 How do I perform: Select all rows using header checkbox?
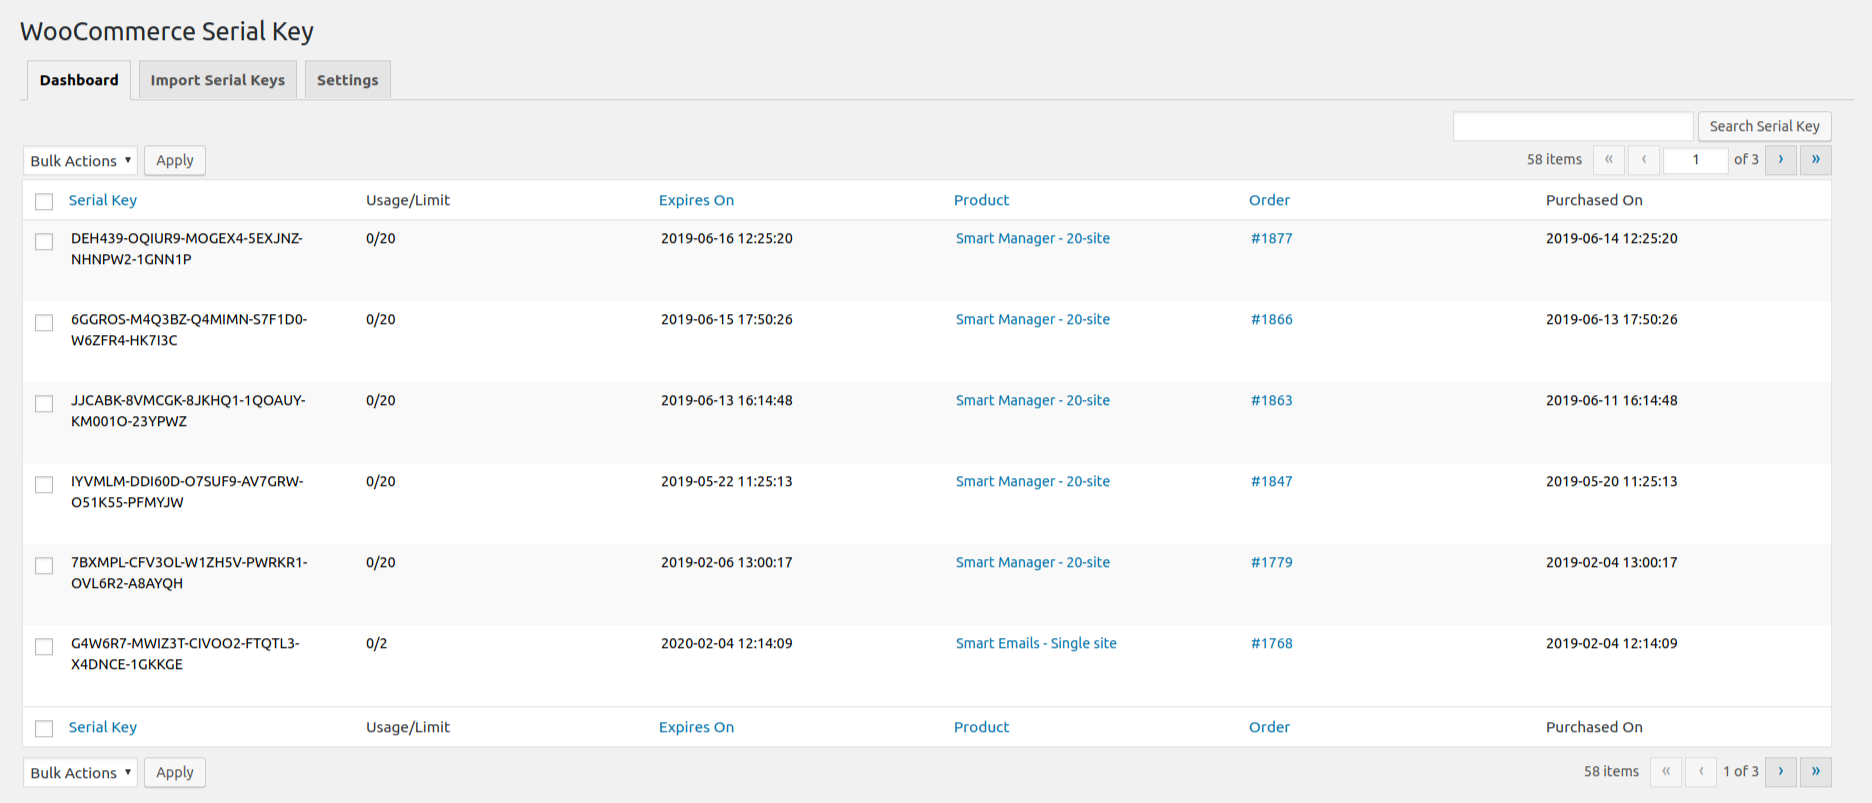point(44,202)
